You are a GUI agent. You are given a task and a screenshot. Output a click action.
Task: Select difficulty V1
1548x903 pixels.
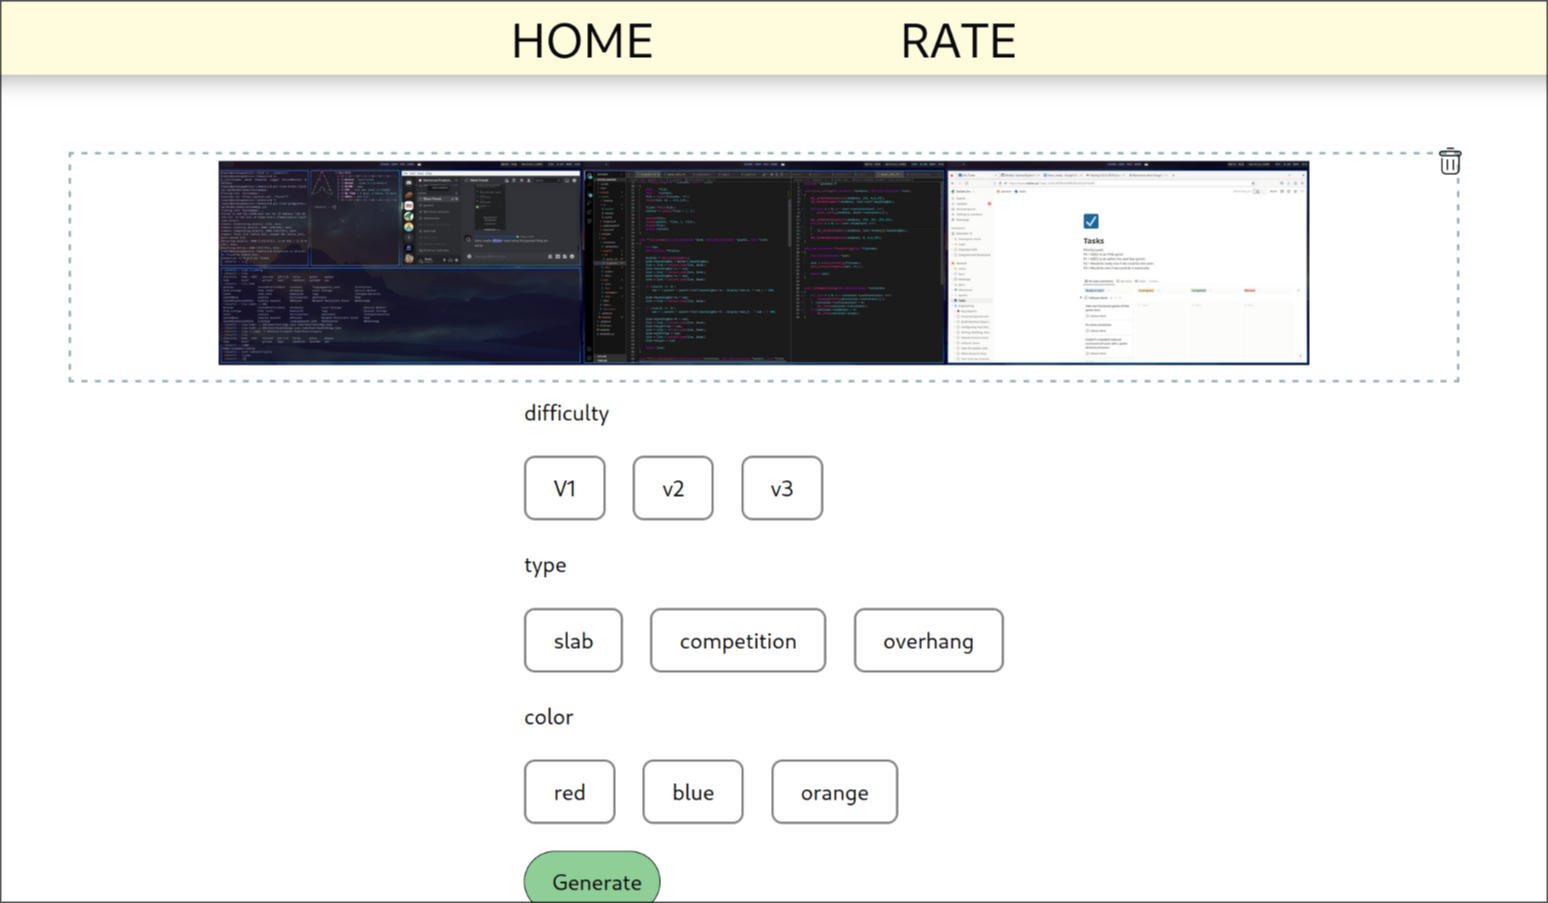(565, 488)
